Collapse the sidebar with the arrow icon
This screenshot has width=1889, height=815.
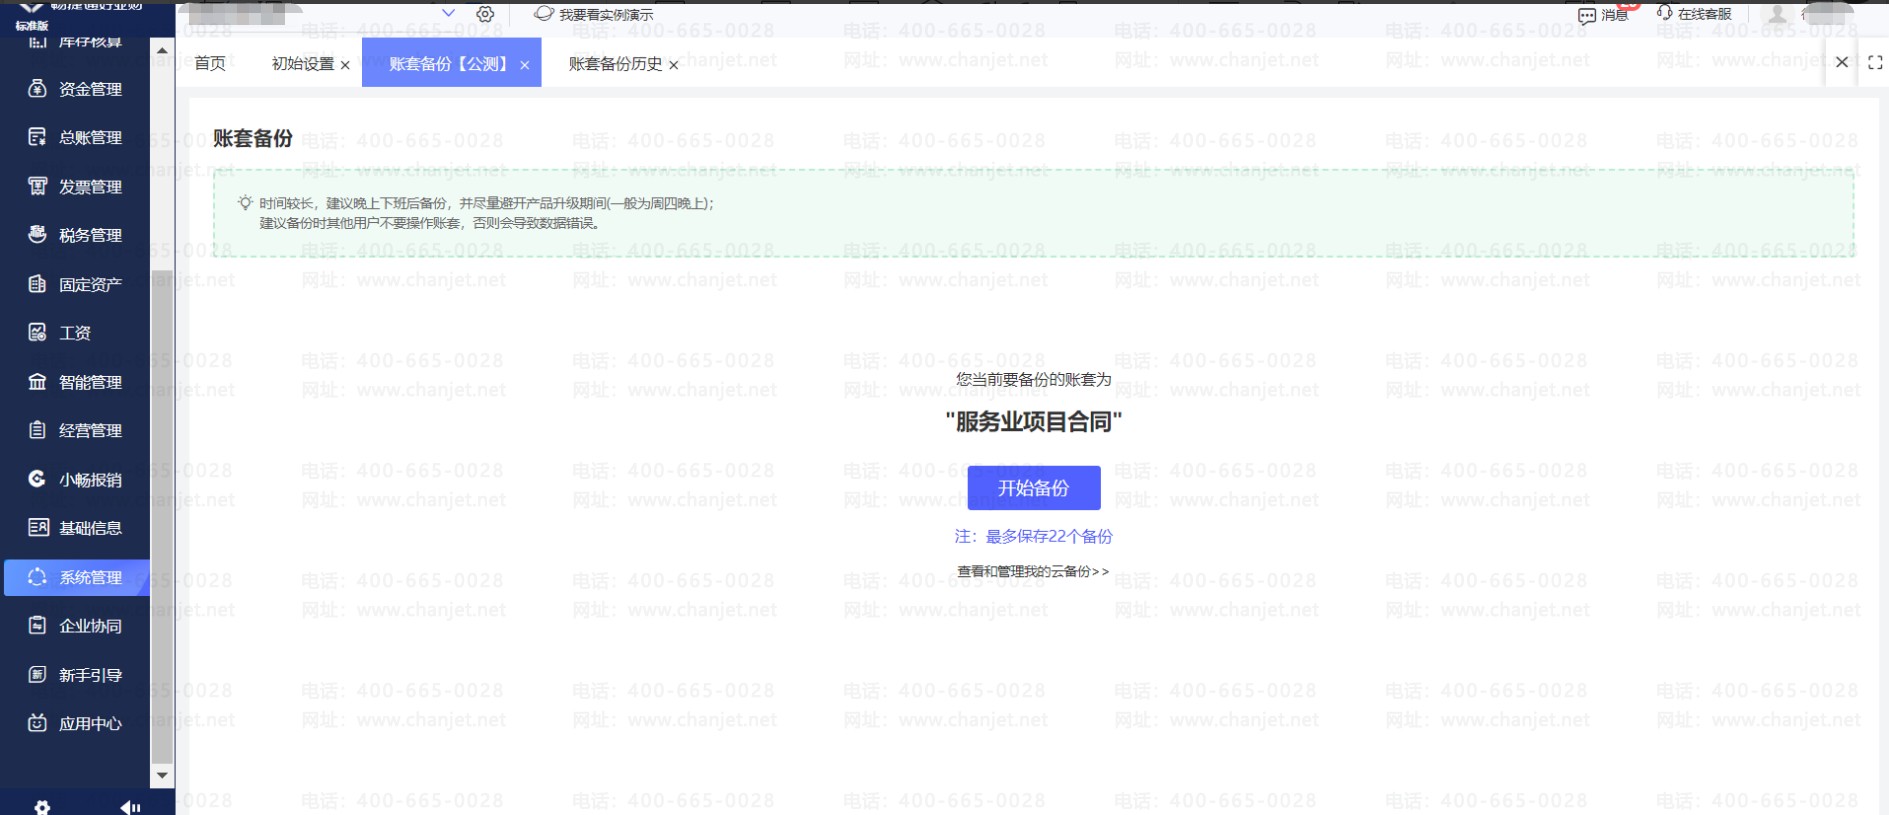coord(130,807)
